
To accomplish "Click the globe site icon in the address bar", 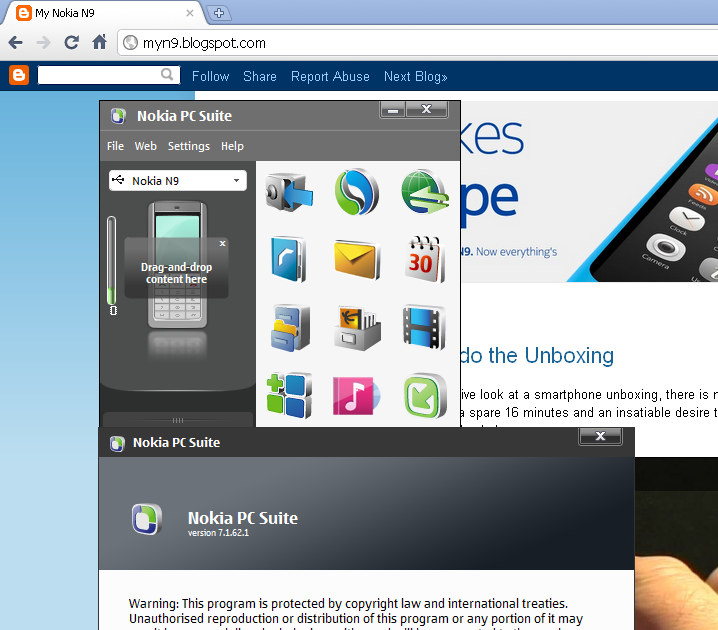I will click(131, 43).
